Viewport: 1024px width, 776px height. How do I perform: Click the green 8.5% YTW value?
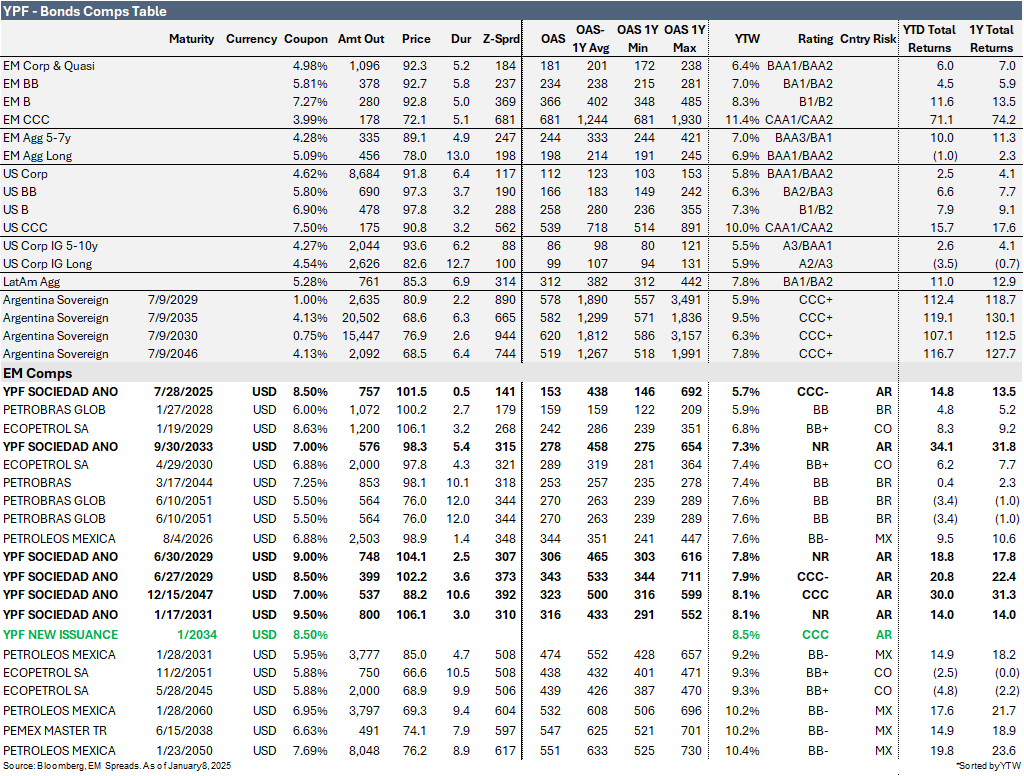coord(746,635)
